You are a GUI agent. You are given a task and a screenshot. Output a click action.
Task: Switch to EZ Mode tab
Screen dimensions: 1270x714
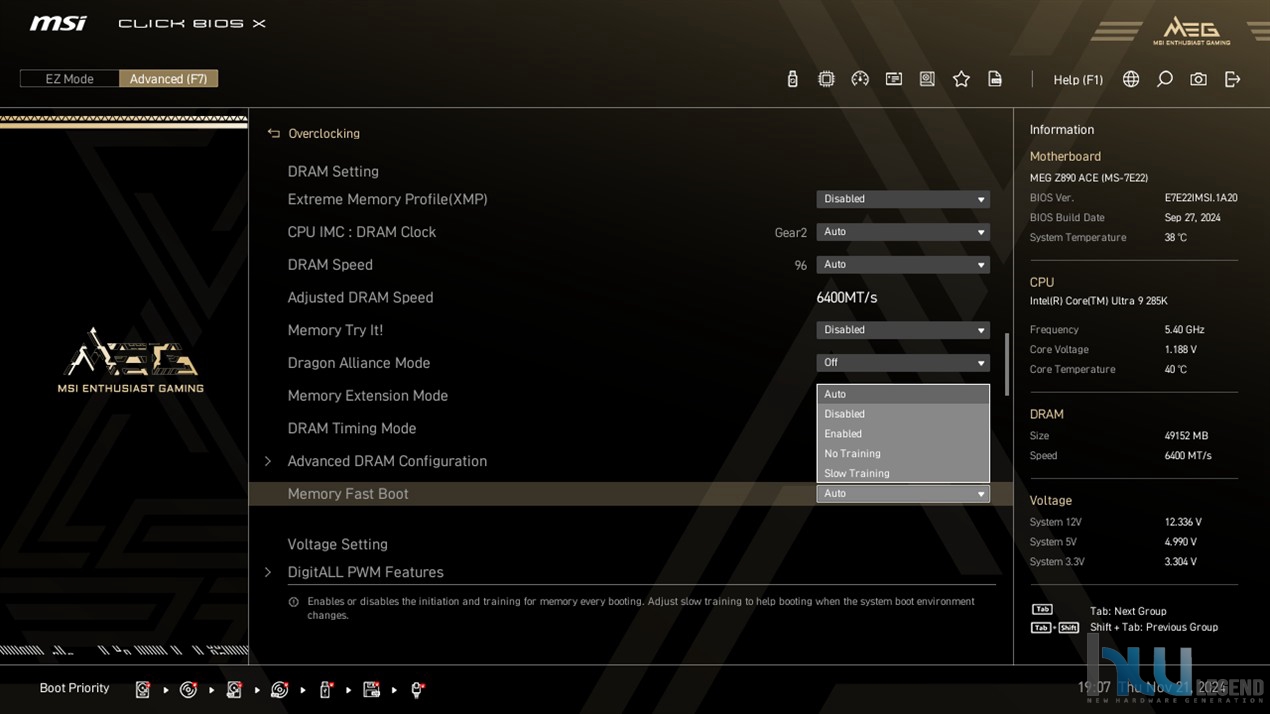pos(69,79)
